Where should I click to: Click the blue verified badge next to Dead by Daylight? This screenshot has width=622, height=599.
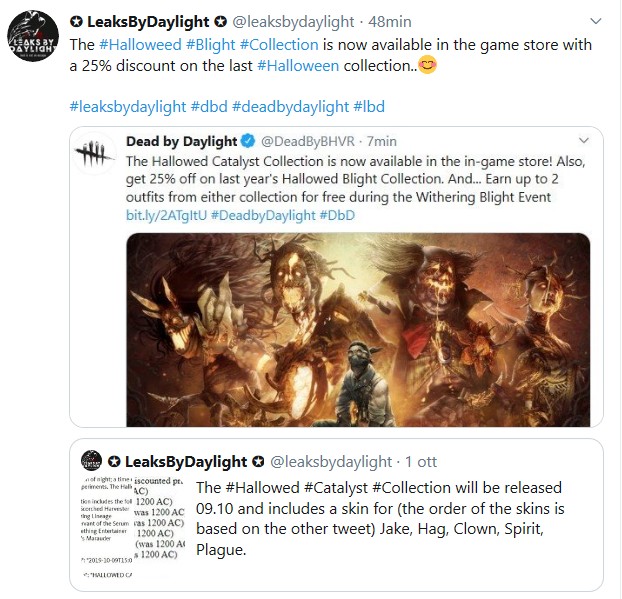(x=248, y=141)
